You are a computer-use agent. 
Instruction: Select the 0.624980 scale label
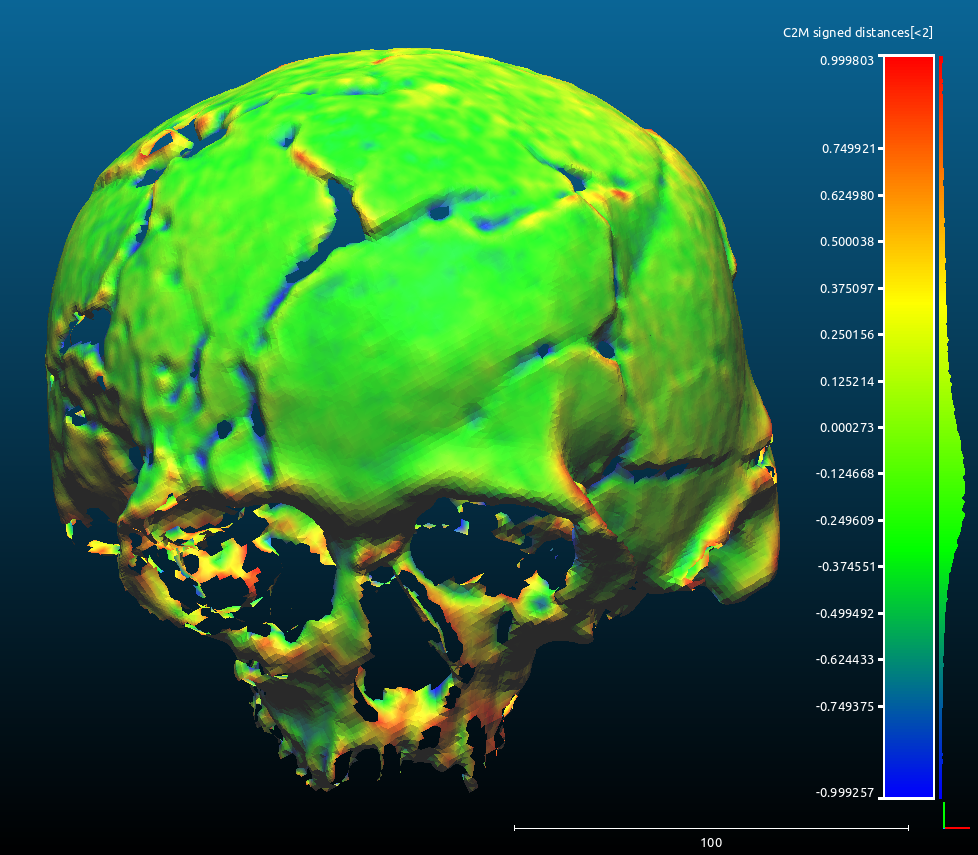(x=847, y=196)
